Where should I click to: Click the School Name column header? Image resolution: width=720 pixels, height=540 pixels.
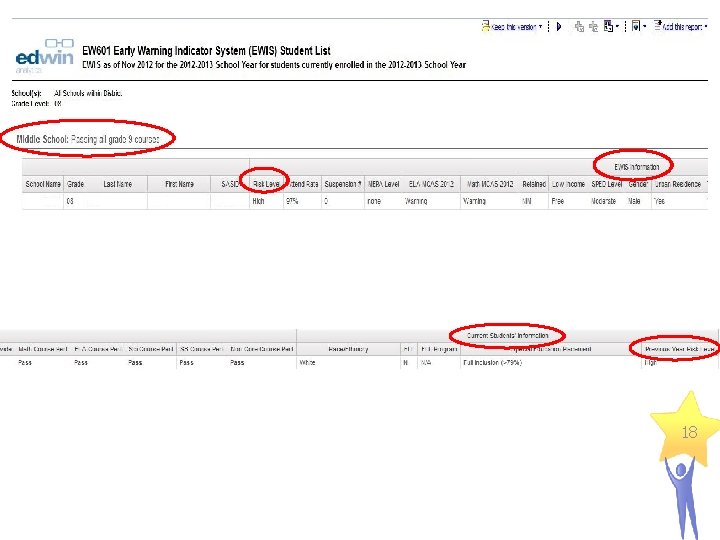43,184
